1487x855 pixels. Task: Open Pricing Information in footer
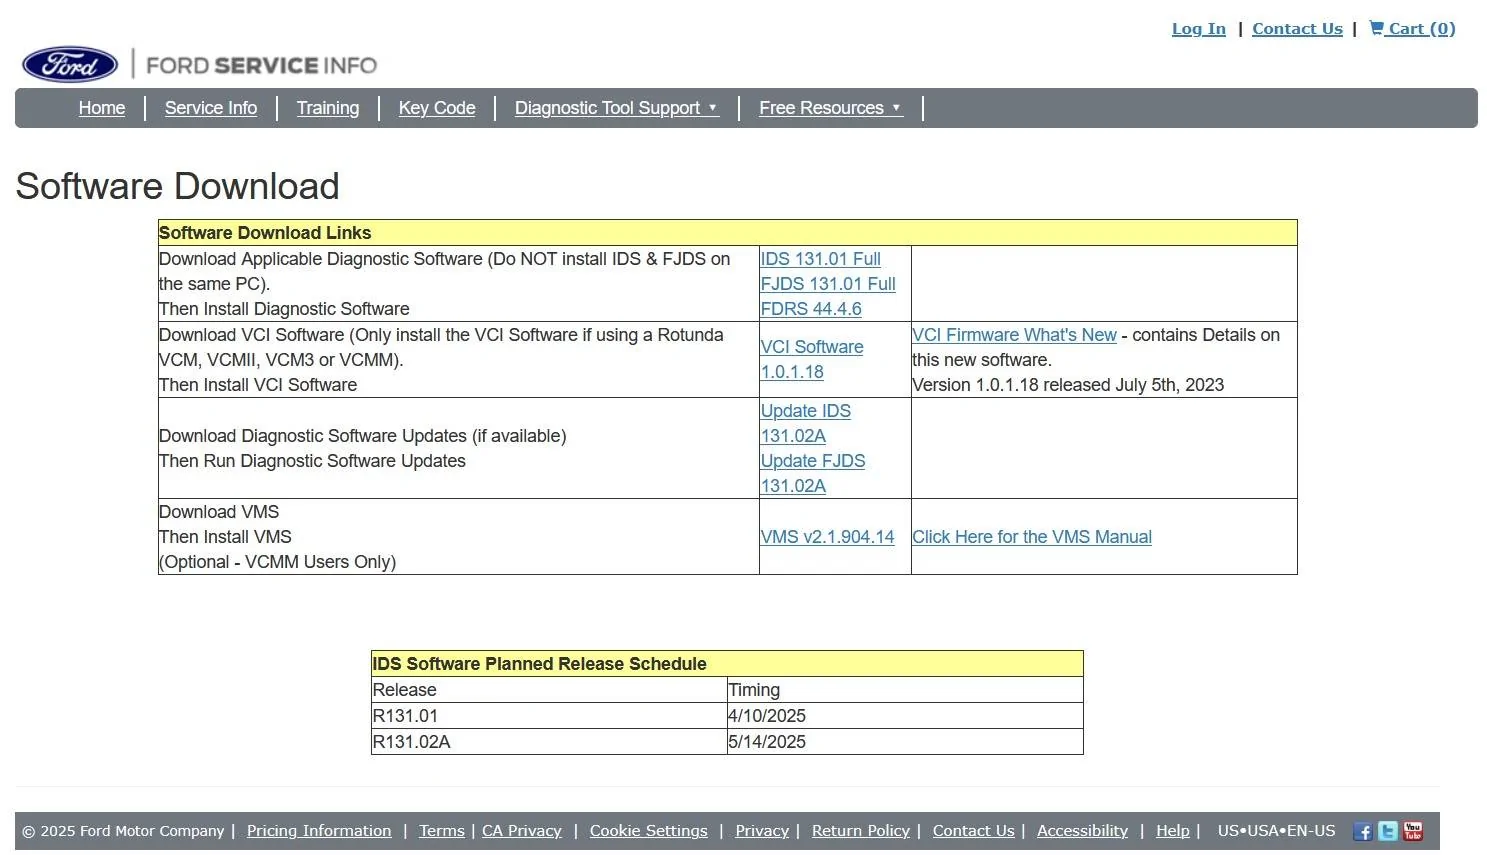pyautogui.click(x=319, y=831)
